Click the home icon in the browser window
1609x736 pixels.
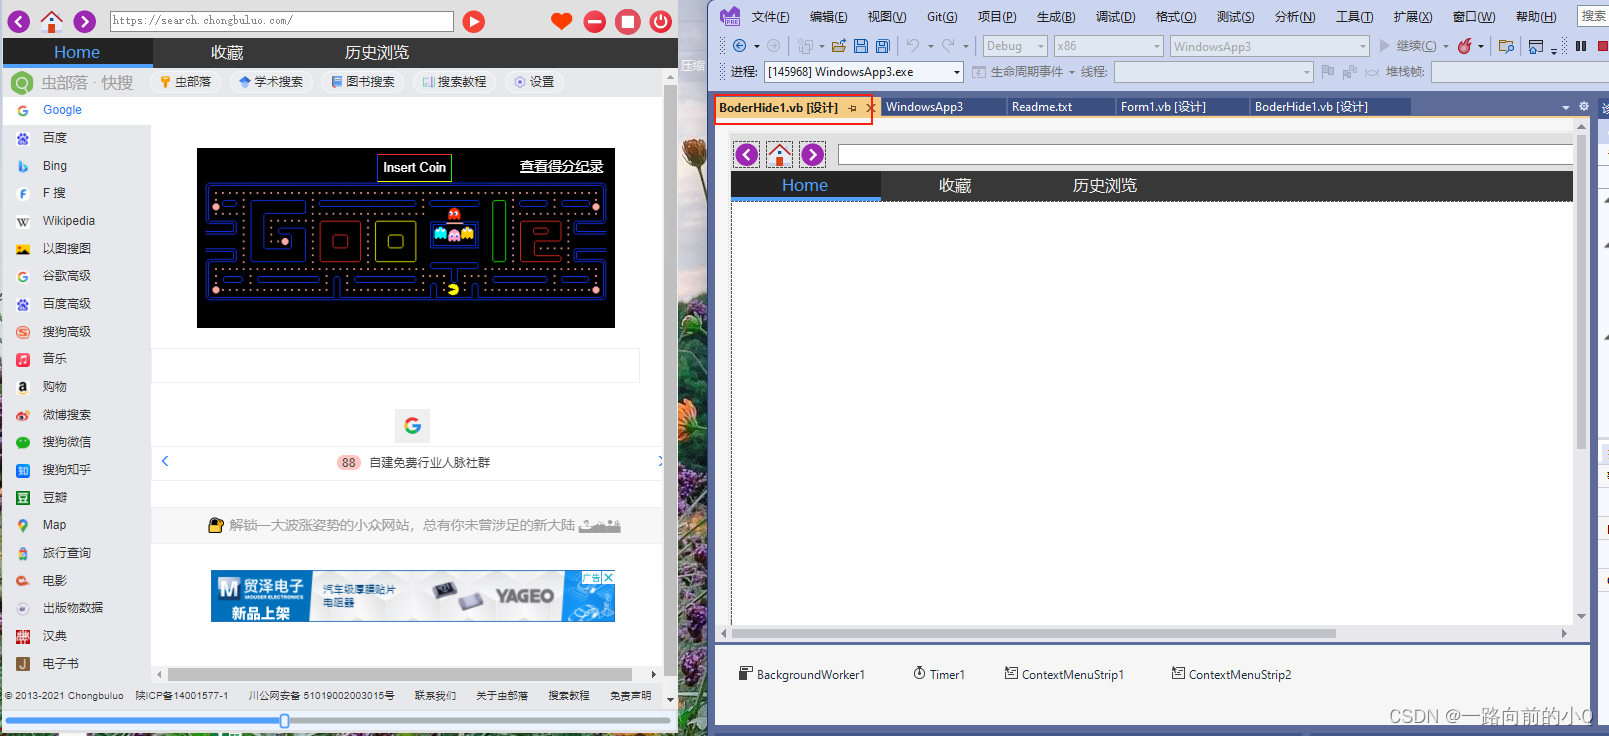pos(52,21)
